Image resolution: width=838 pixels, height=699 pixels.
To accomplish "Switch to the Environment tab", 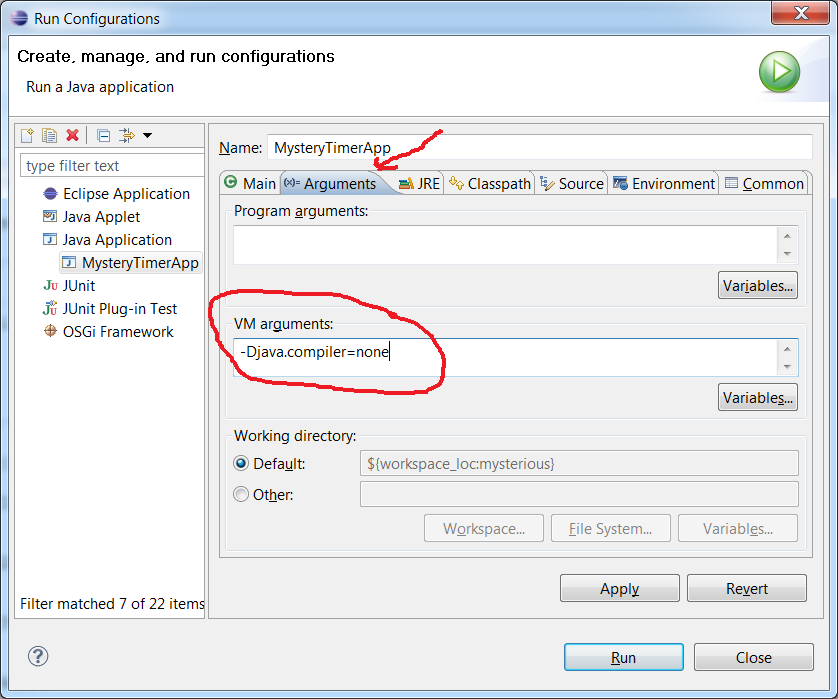I will click(x=663, y=183).
